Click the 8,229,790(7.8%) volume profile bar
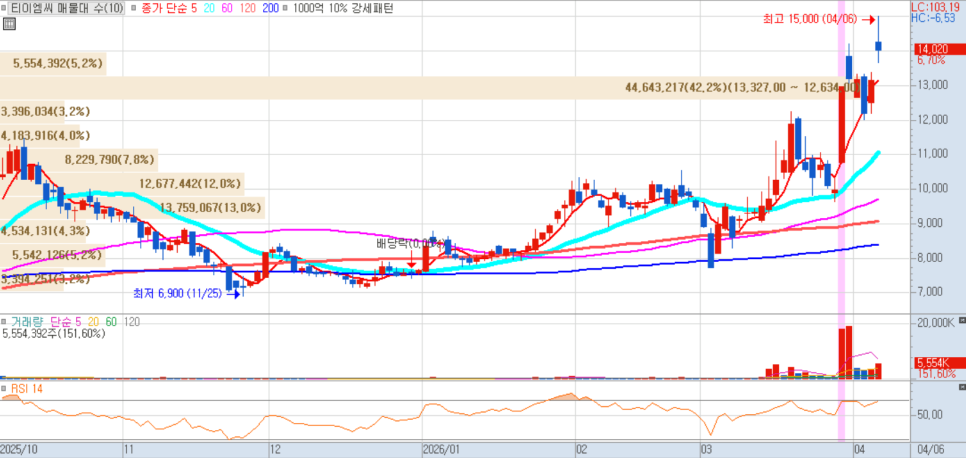This screenshot has width=966, height=458. (79, 160)
